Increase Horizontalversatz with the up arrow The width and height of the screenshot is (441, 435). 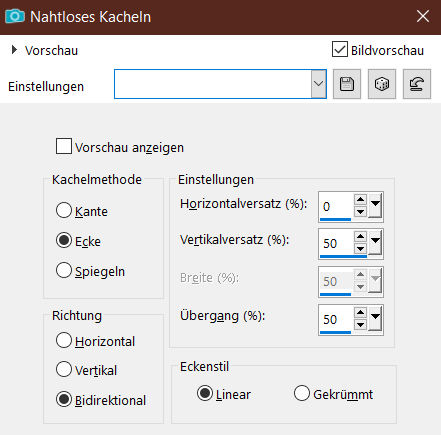pos(360,200)
